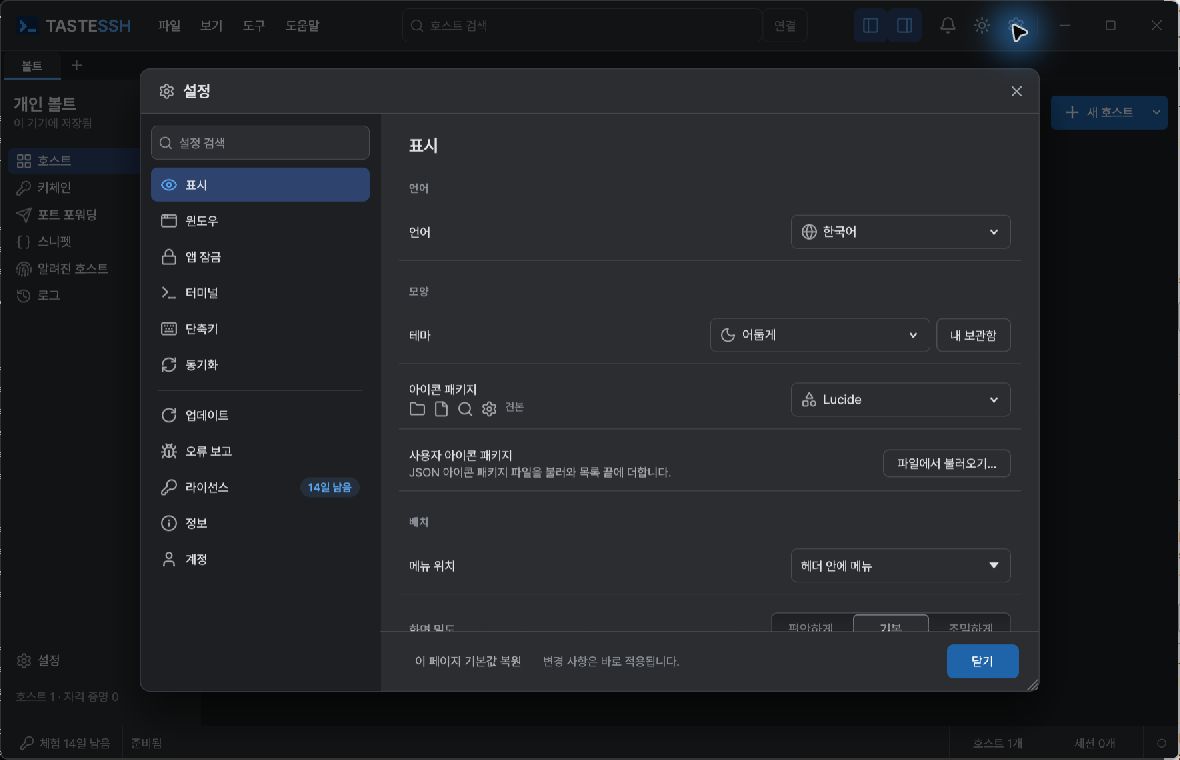This screenshot has width=1180, height=760.
Task: Click the gear settings icon in title bar
Action: (1015, 26)
